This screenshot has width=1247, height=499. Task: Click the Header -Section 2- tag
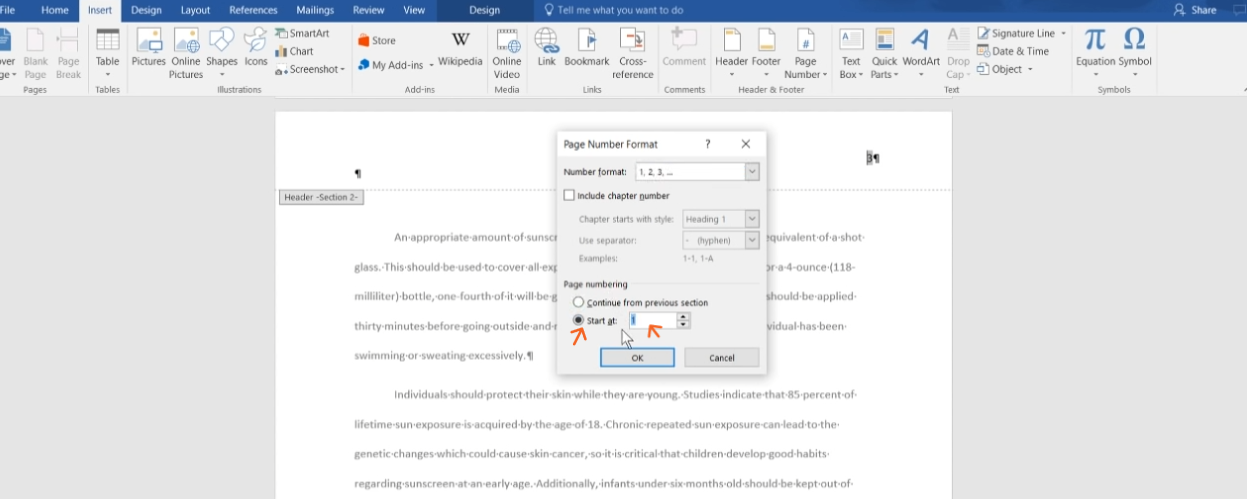pos(321,197)
